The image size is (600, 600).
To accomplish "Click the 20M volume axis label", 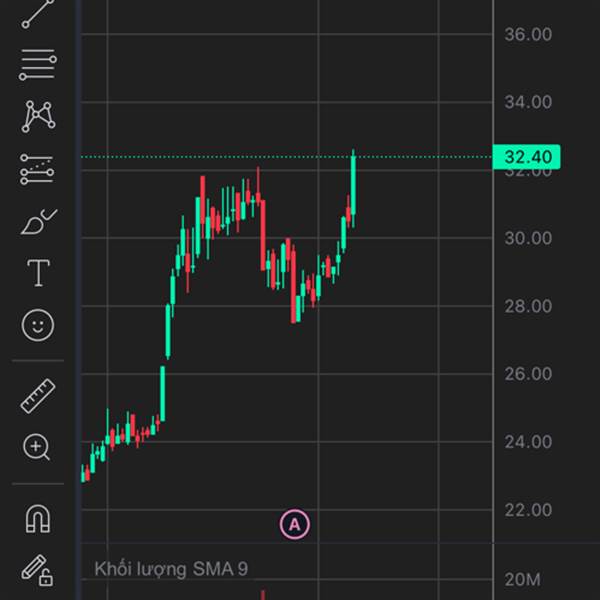I will point(523,580).
